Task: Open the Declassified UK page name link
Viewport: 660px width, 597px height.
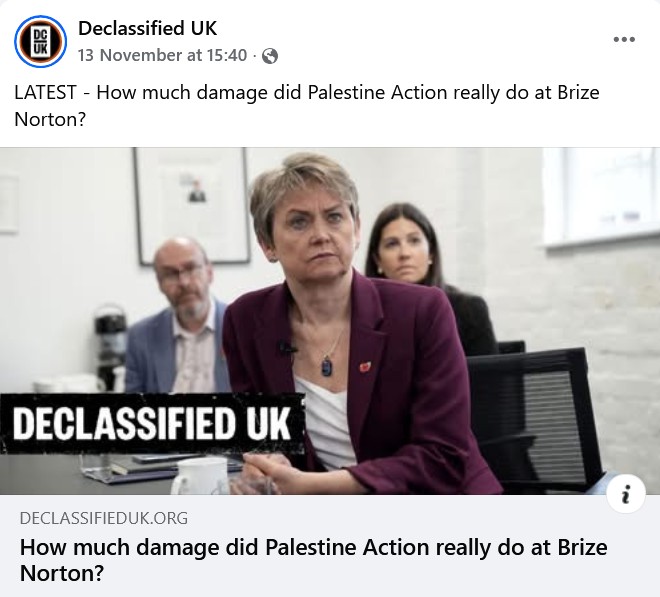Action: click(x=147, y=28)
